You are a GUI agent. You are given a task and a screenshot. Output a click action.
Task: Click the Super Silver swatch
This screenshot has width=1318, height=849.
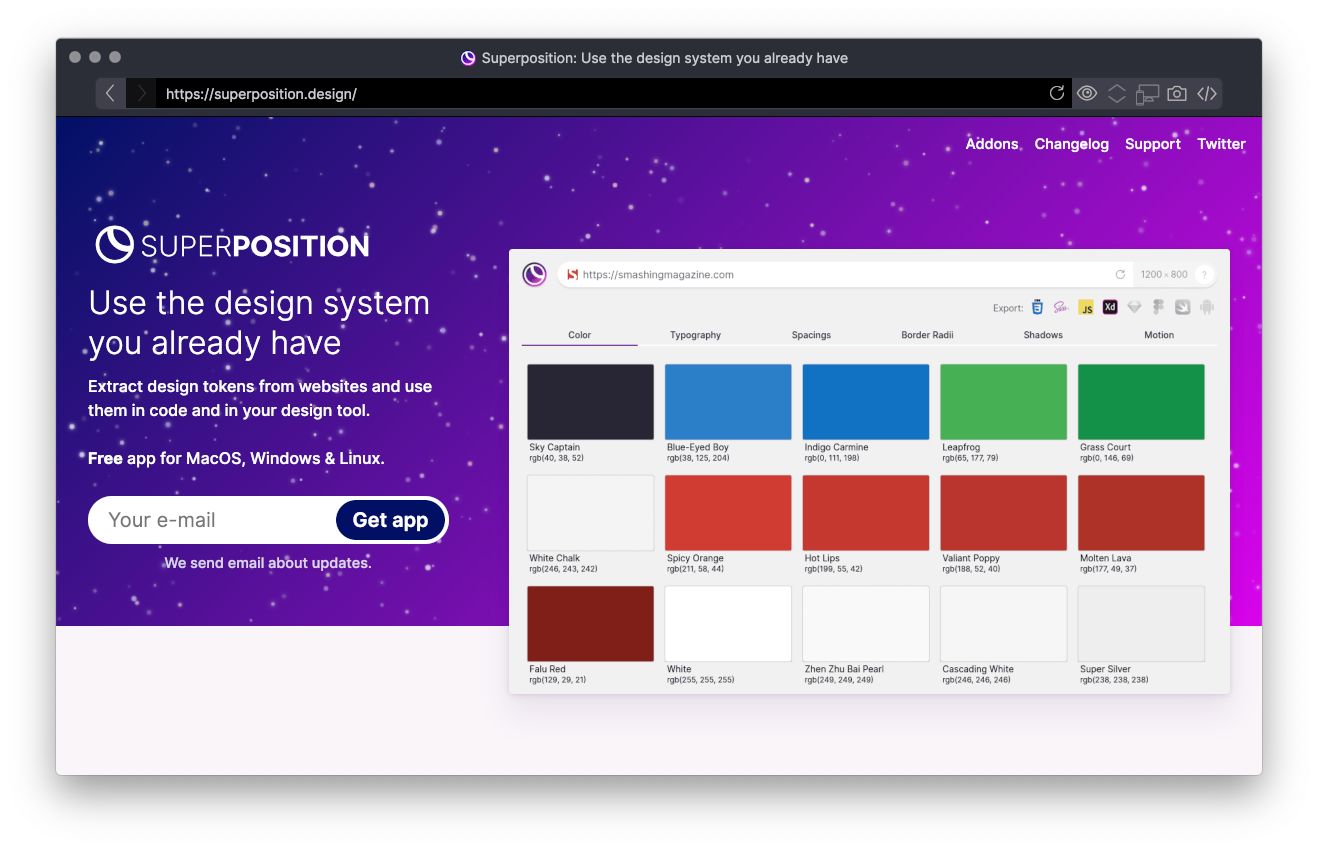[x=1141, y=624]
